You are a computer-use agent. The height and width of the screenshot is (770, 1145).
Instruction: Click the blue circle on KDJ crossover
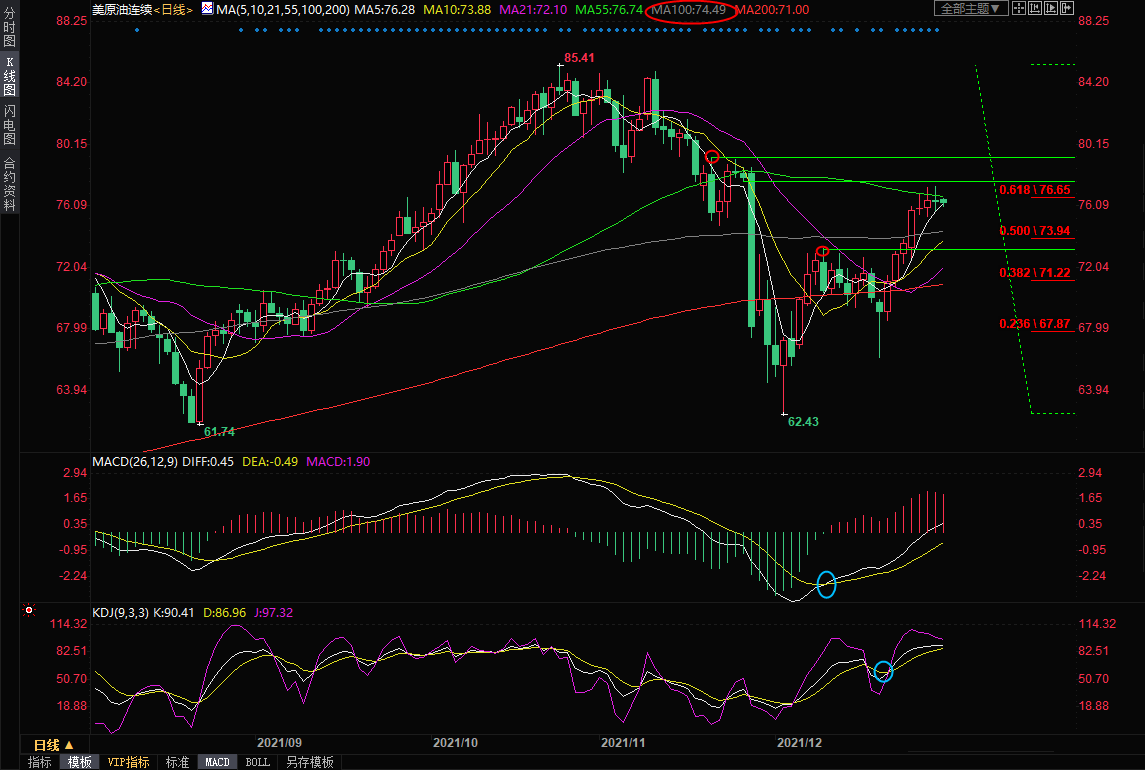tap(883, 671)
